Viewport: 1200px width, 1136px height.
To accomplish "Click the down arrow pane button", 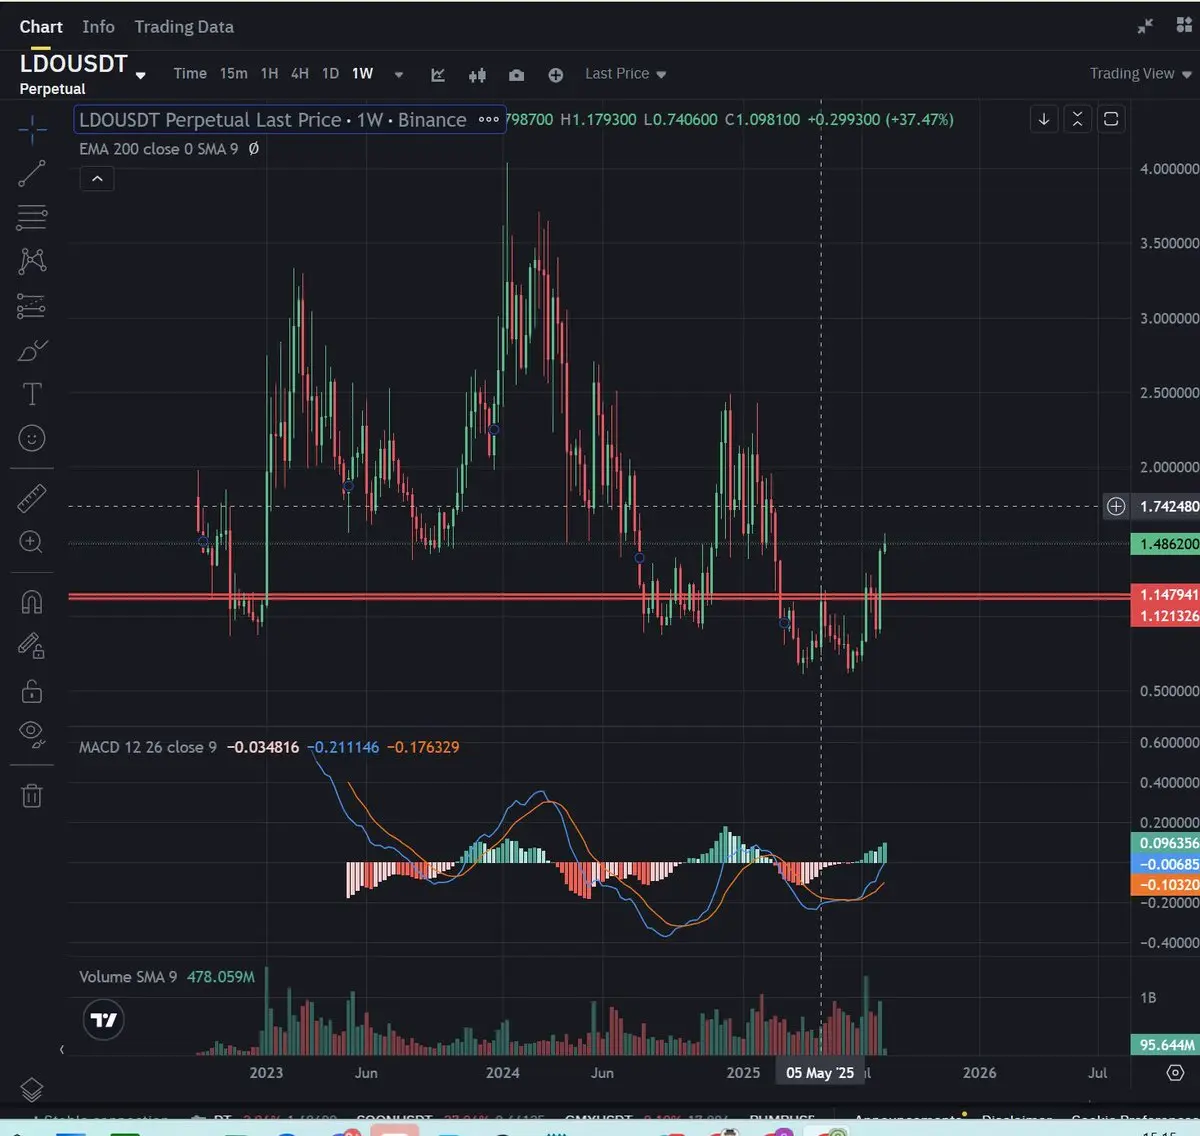I will [1044, 119].
